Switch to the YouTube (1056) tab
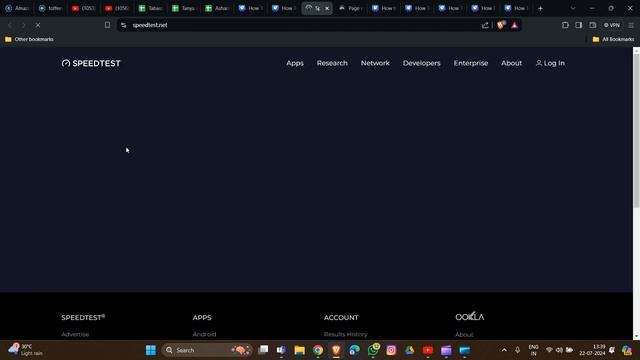The height and width of the screenshot is (360, 640). coord(117,8)
